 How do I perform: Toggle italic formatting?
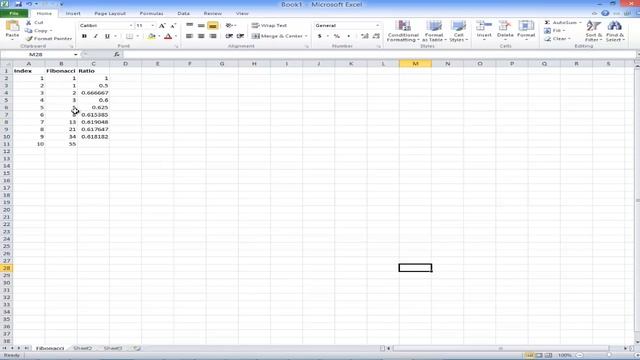tap(96, 36)
